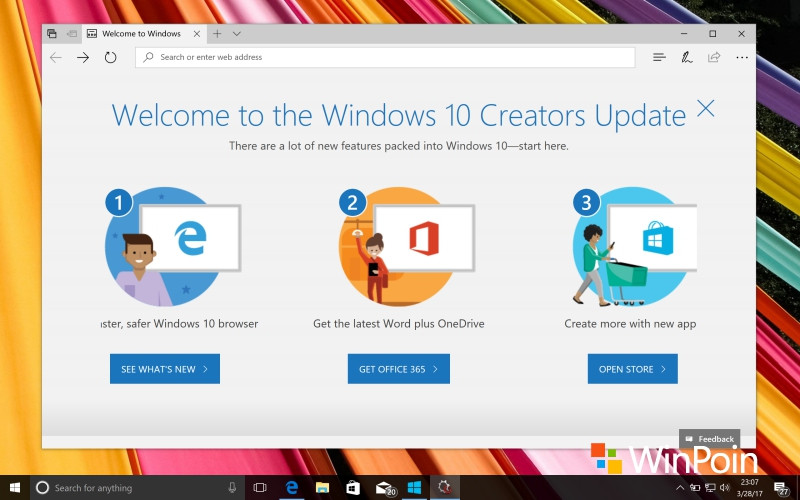The height and width of the screenshot is (500, 800).
Task: Click the Cortana microphone icon
Action: (232, 488)
